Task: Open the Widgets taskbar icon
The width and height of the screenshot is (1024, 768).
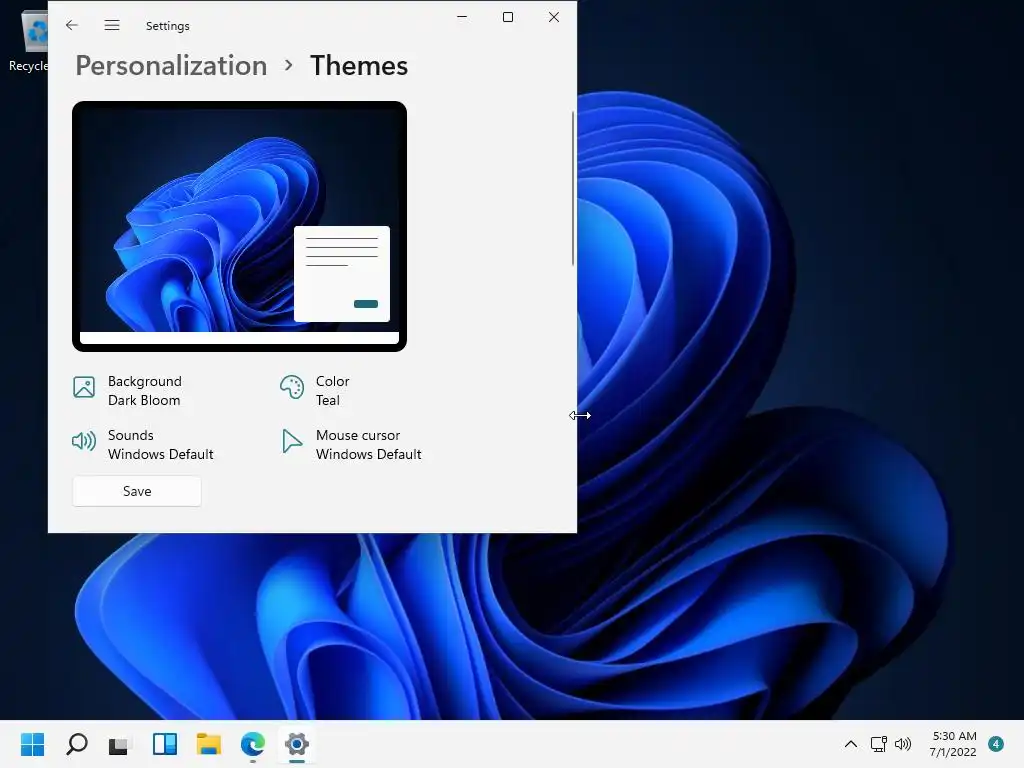Action: tap(165, 744)
